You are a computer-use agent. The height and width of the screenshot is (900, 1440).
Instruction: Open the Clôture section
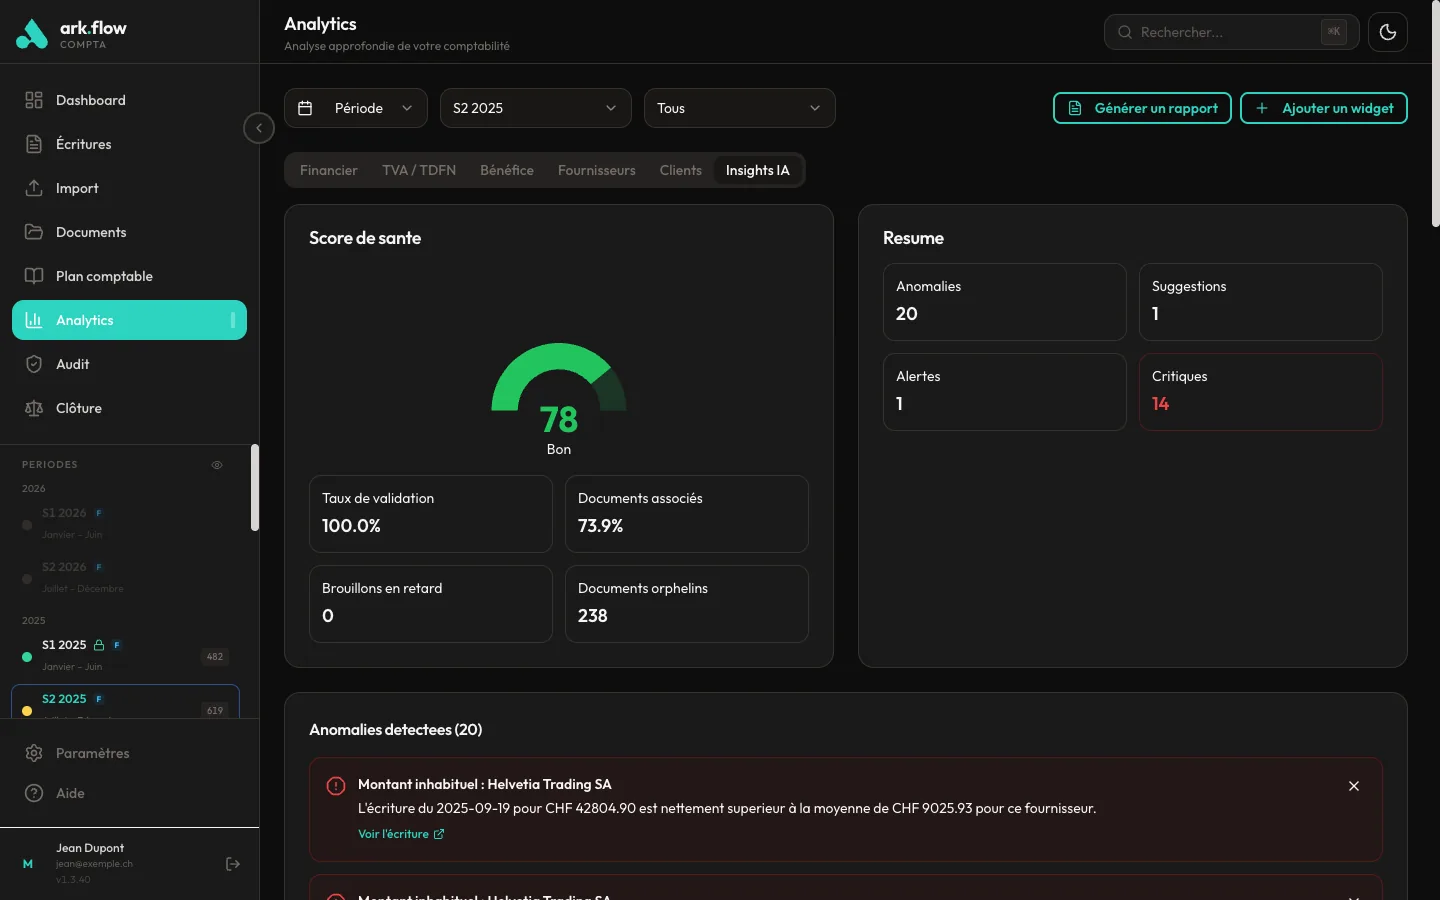click(79, 408)
